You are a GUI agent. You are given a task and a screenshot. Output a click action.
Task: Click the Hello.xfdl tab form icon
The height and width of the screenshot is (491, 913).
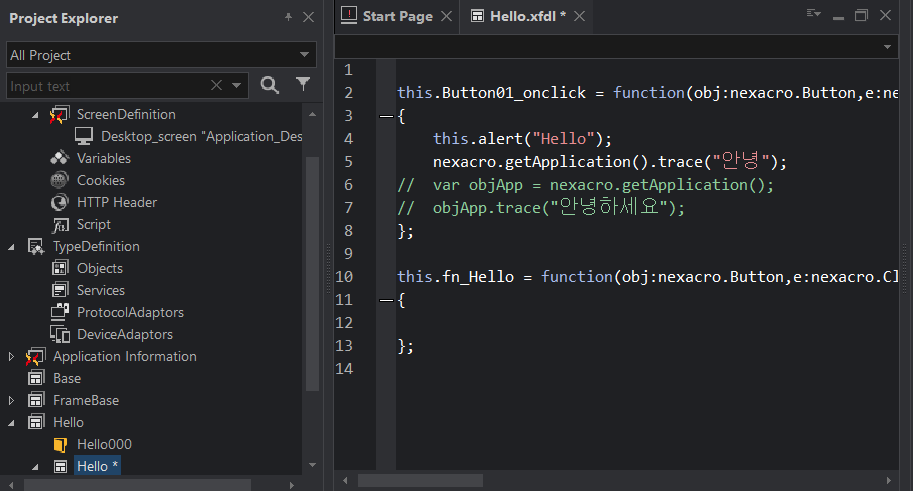[477, 16]
